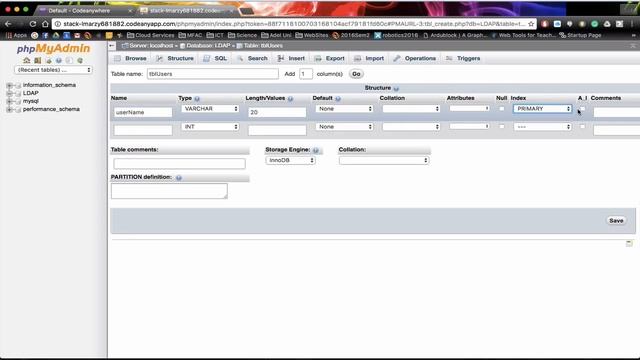Click the help icon beside Default header
The image size is (640, 360).
point(338,99)
